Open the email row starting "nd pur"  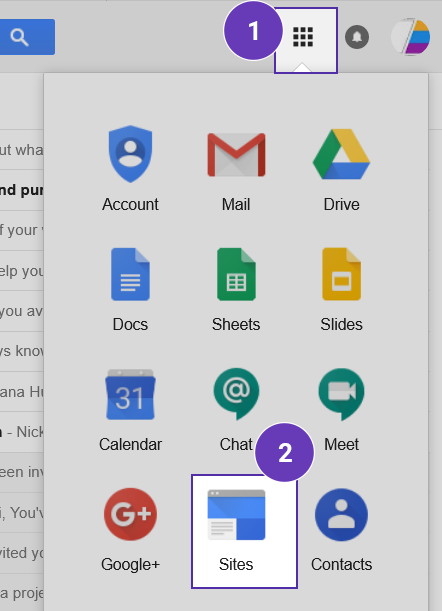pos(22,190)
